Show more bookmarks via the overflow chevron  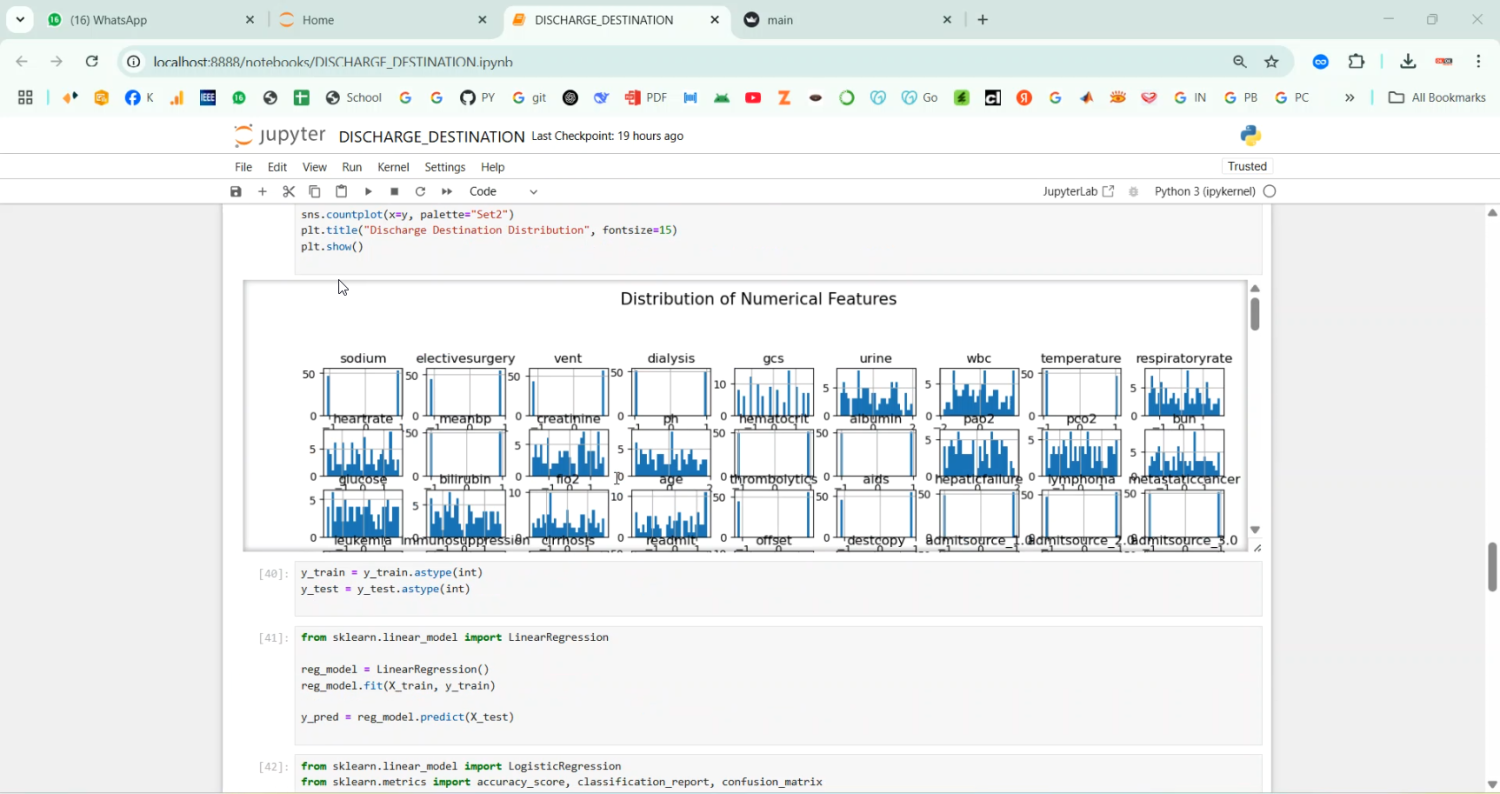(x=1349, y=97)
